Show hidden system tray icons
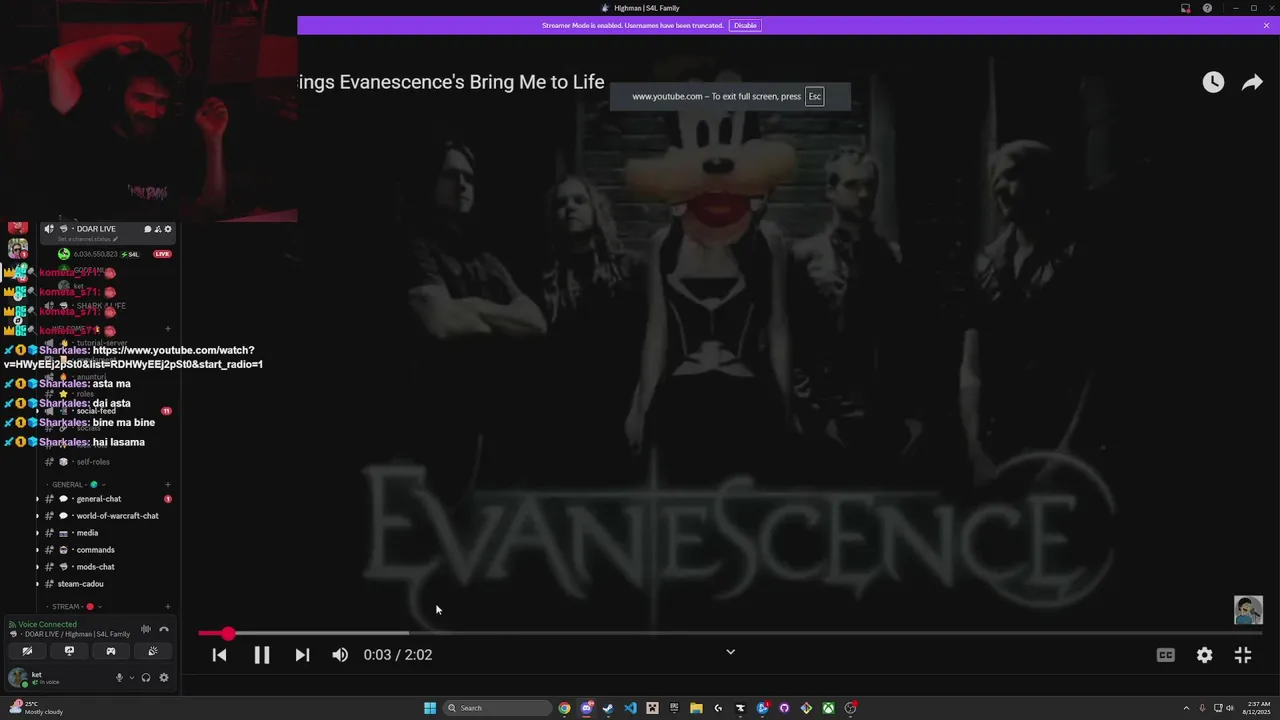Image resolution: width=1280 pixels, height=720 pixels. pos(1185,708)
